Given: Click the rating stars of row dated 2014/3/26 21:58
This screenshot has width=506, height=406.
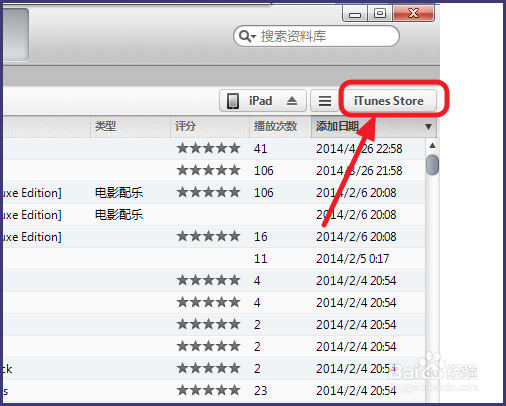Looking at the screenshot, I should click(x=208, y=170).
